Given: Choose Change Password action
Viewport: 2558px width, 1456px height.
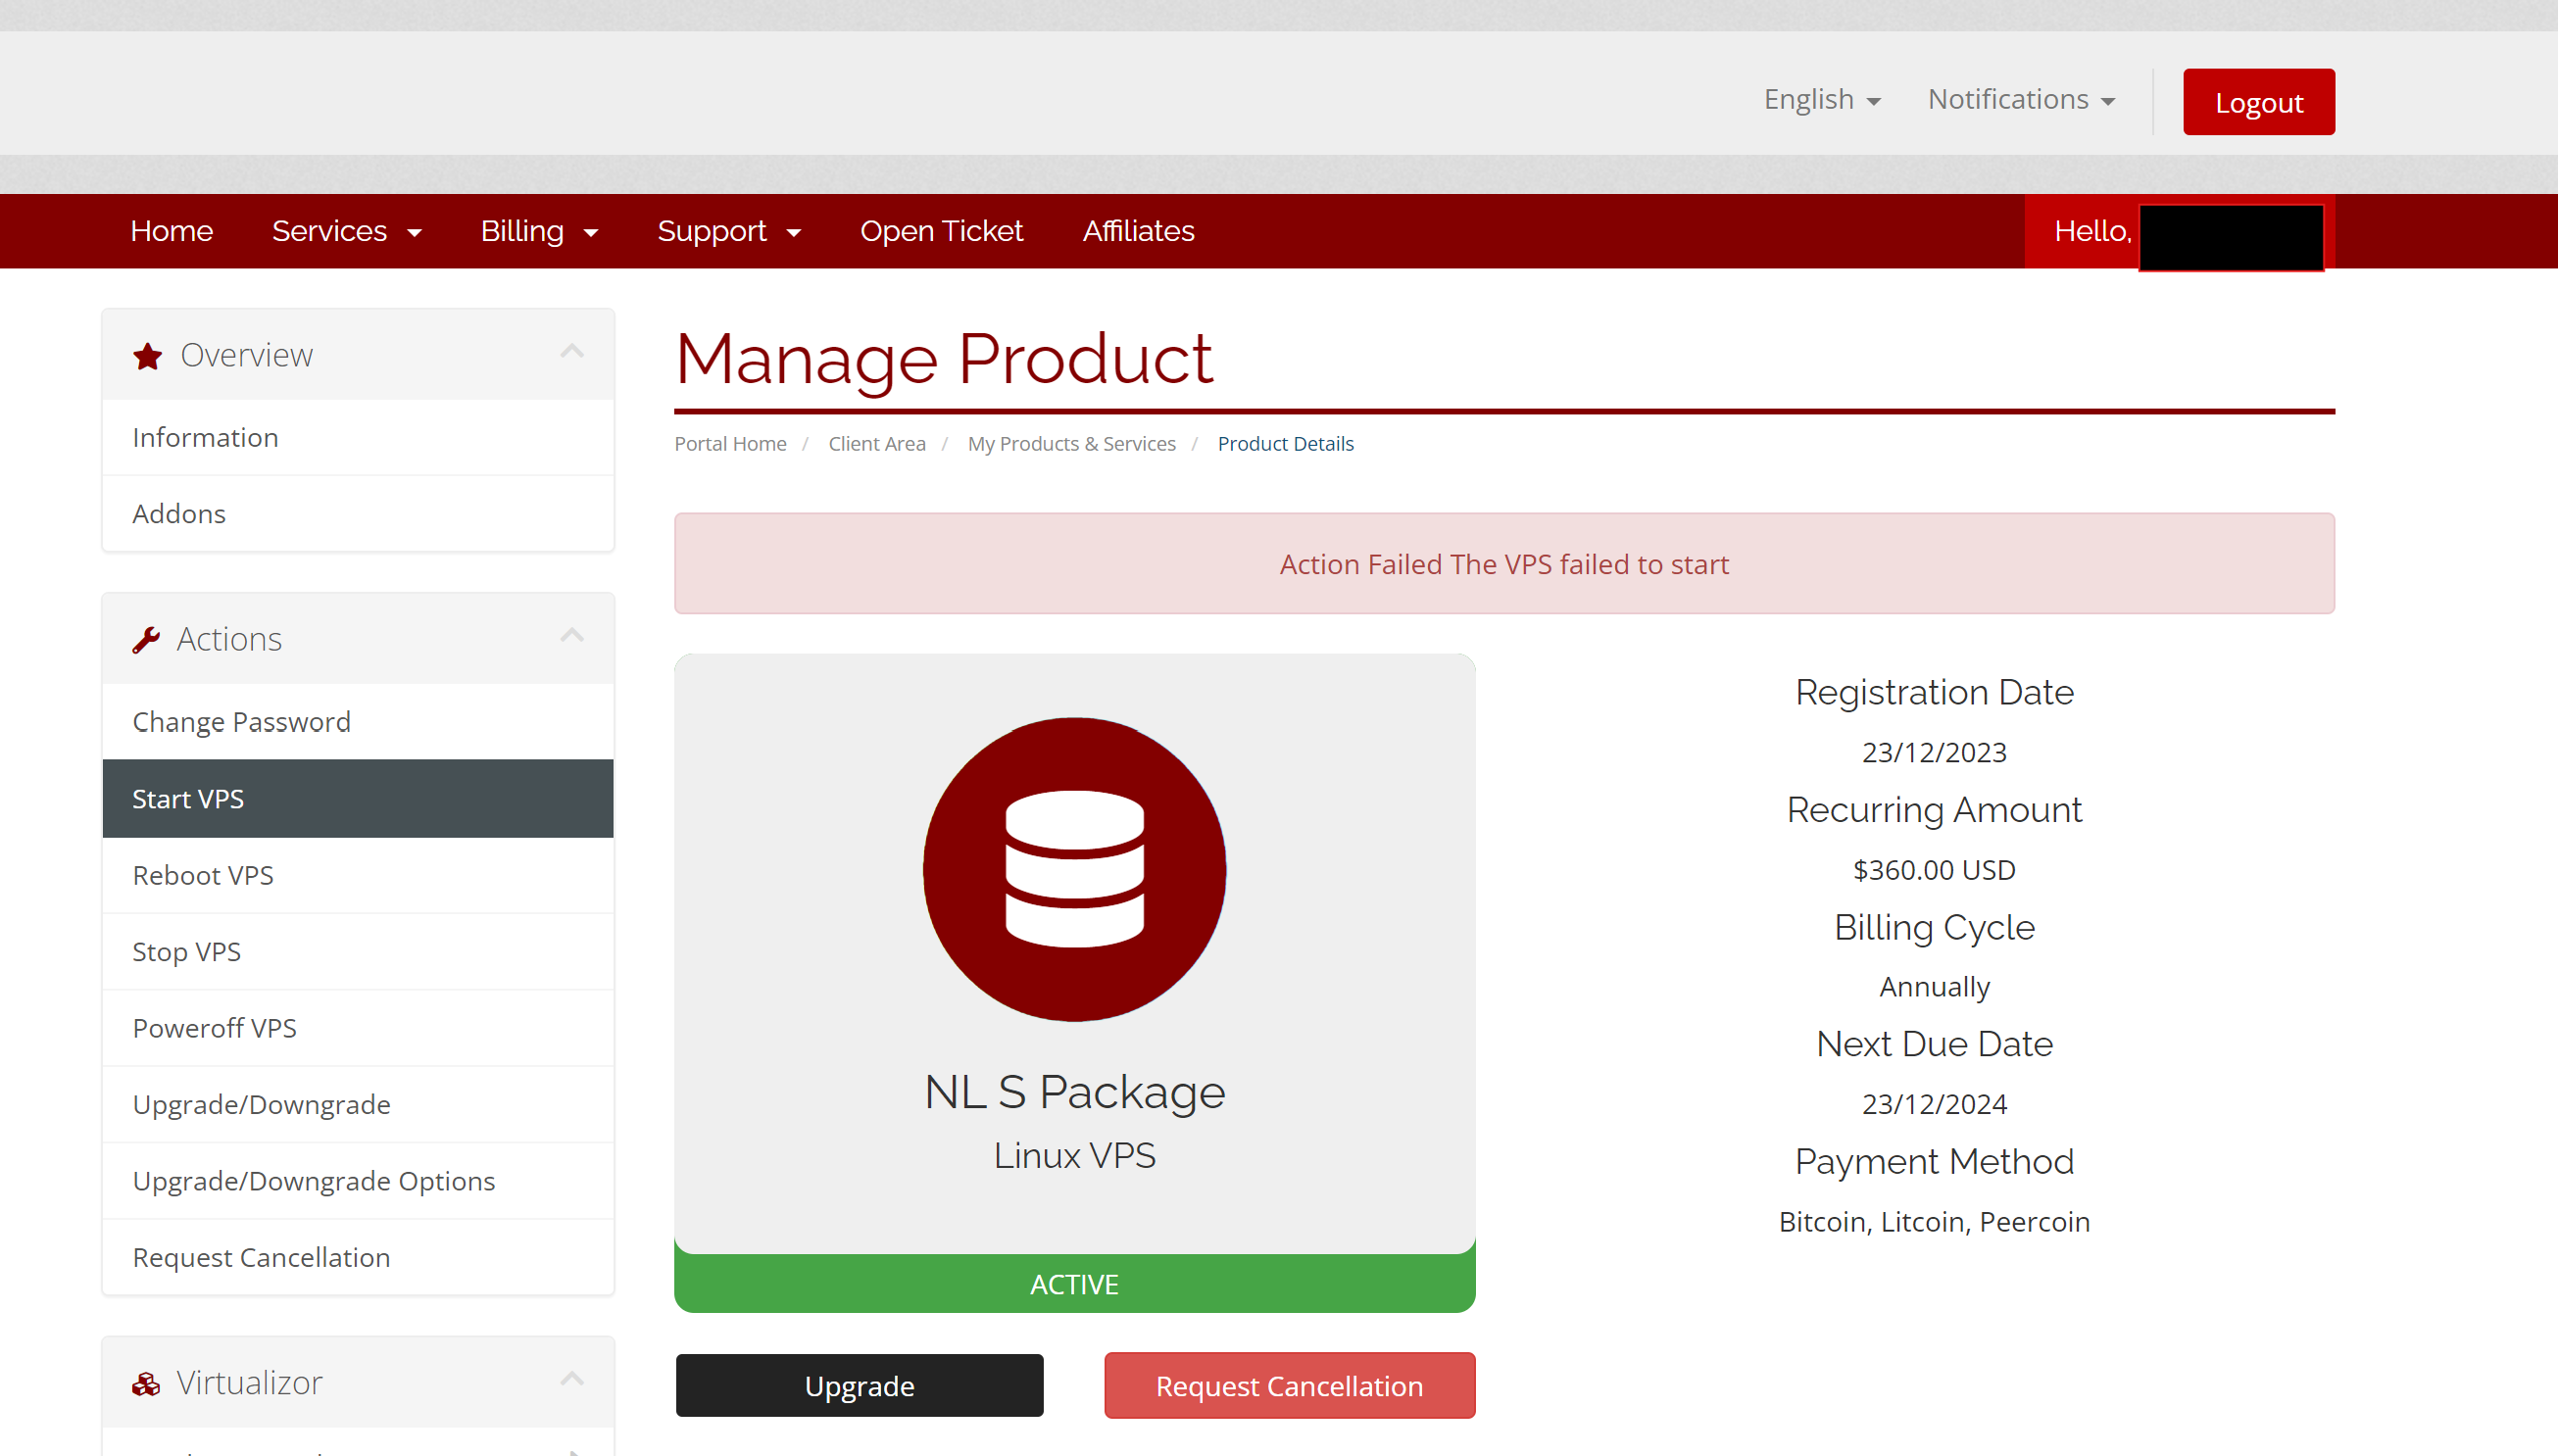Looking at the screenshot, I should click(358, 722).
